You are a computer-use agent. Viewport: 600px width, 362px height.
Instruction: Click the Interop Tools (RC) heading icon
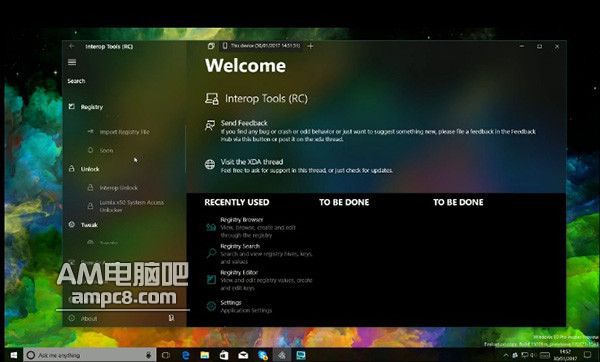[x=212, y=99]
